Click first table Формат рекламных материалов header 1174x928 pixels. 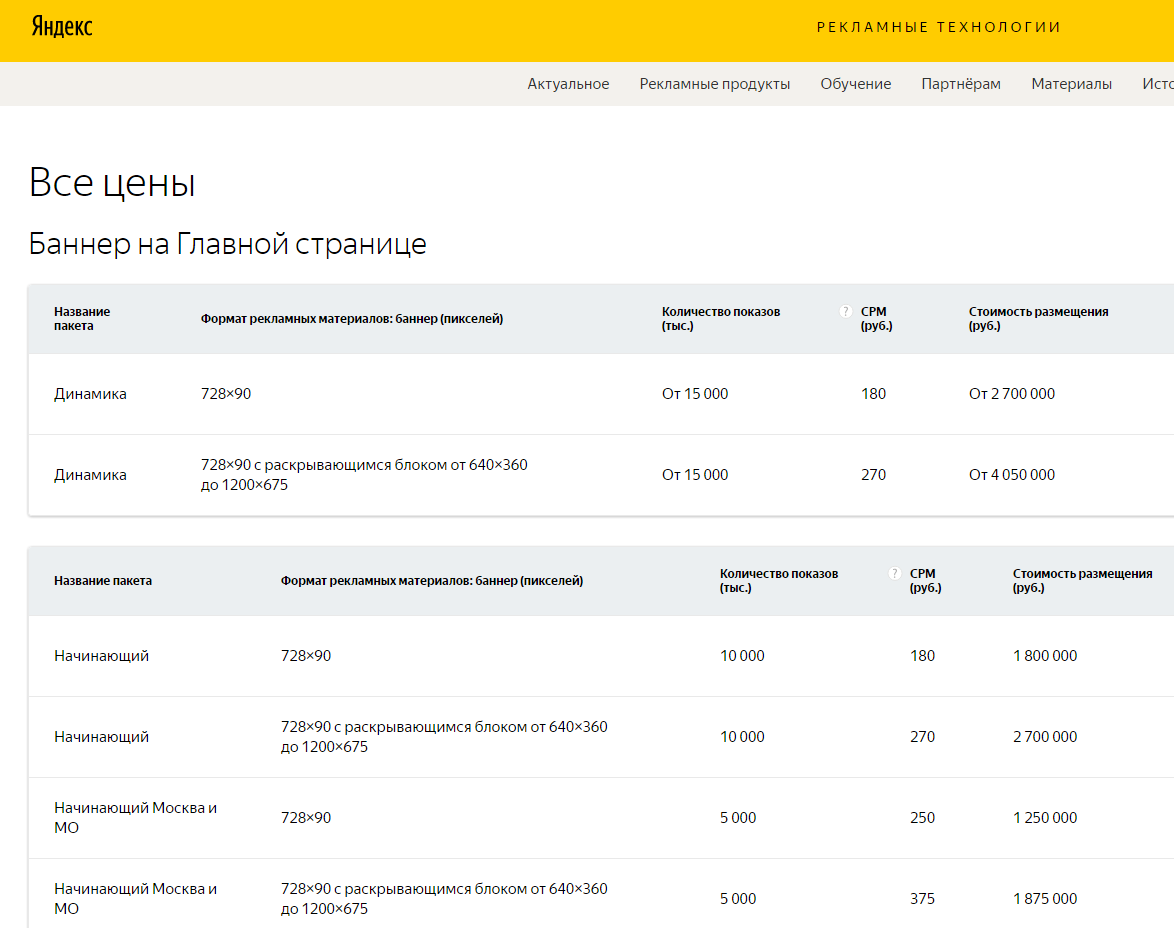point(352,319)
